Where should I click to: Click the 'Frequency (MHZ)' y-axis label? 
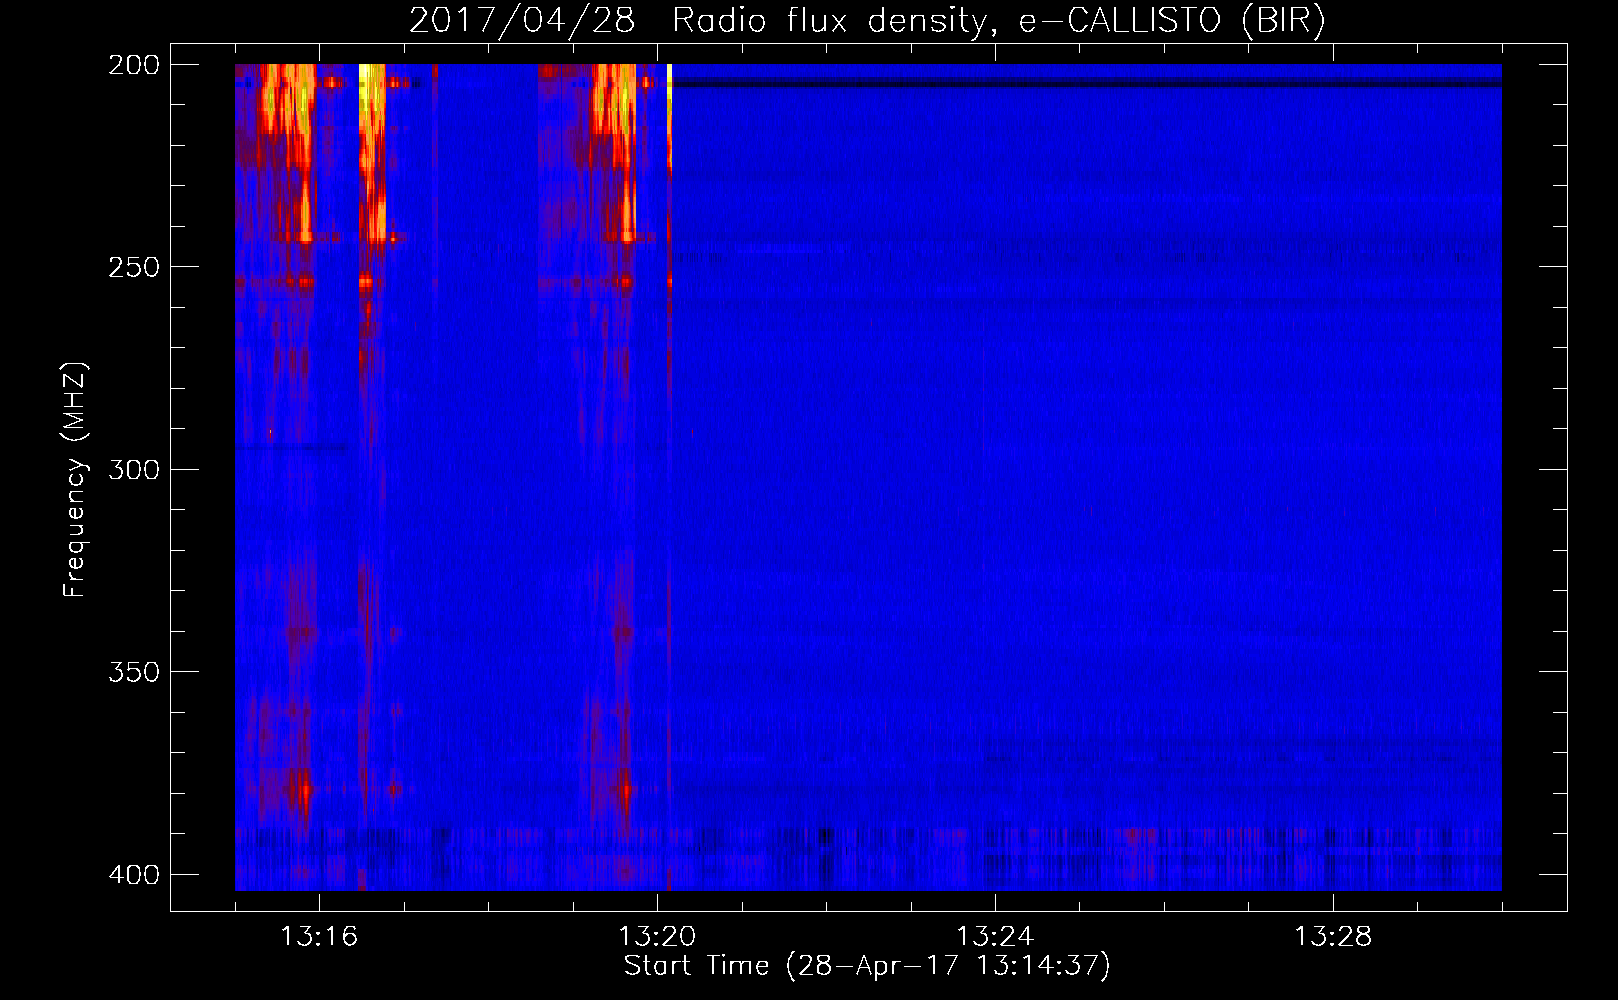click(75, 479)
